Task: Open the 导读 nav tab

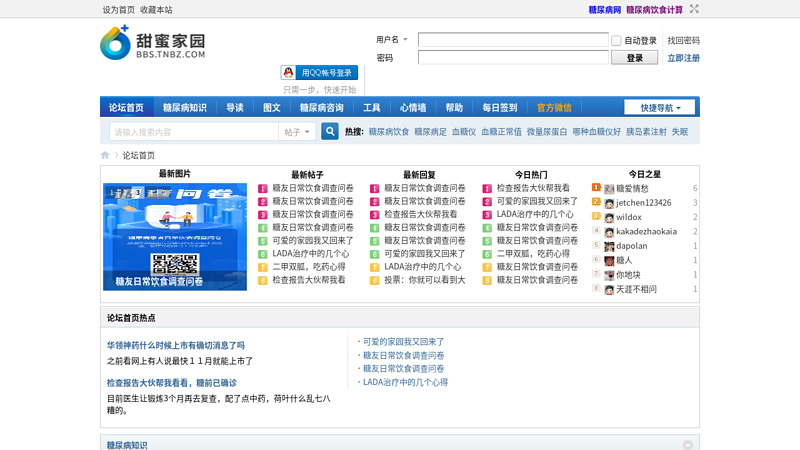Action: click(235, 108)
